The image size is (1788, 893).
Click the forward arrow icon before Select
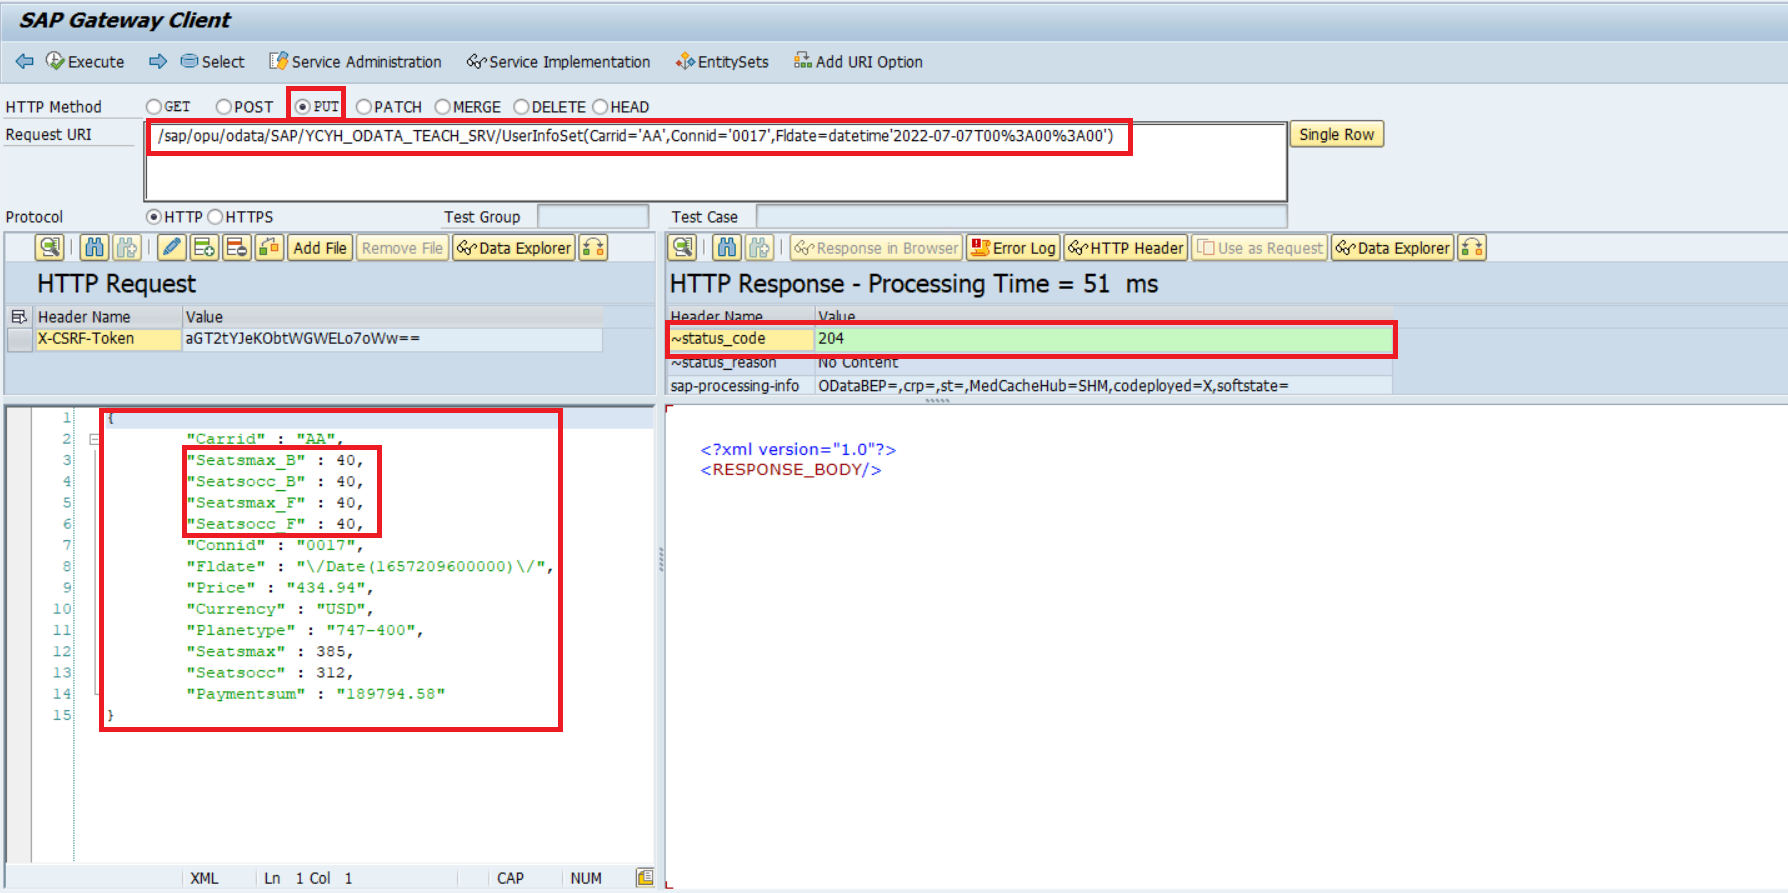(x=158, y=62)
